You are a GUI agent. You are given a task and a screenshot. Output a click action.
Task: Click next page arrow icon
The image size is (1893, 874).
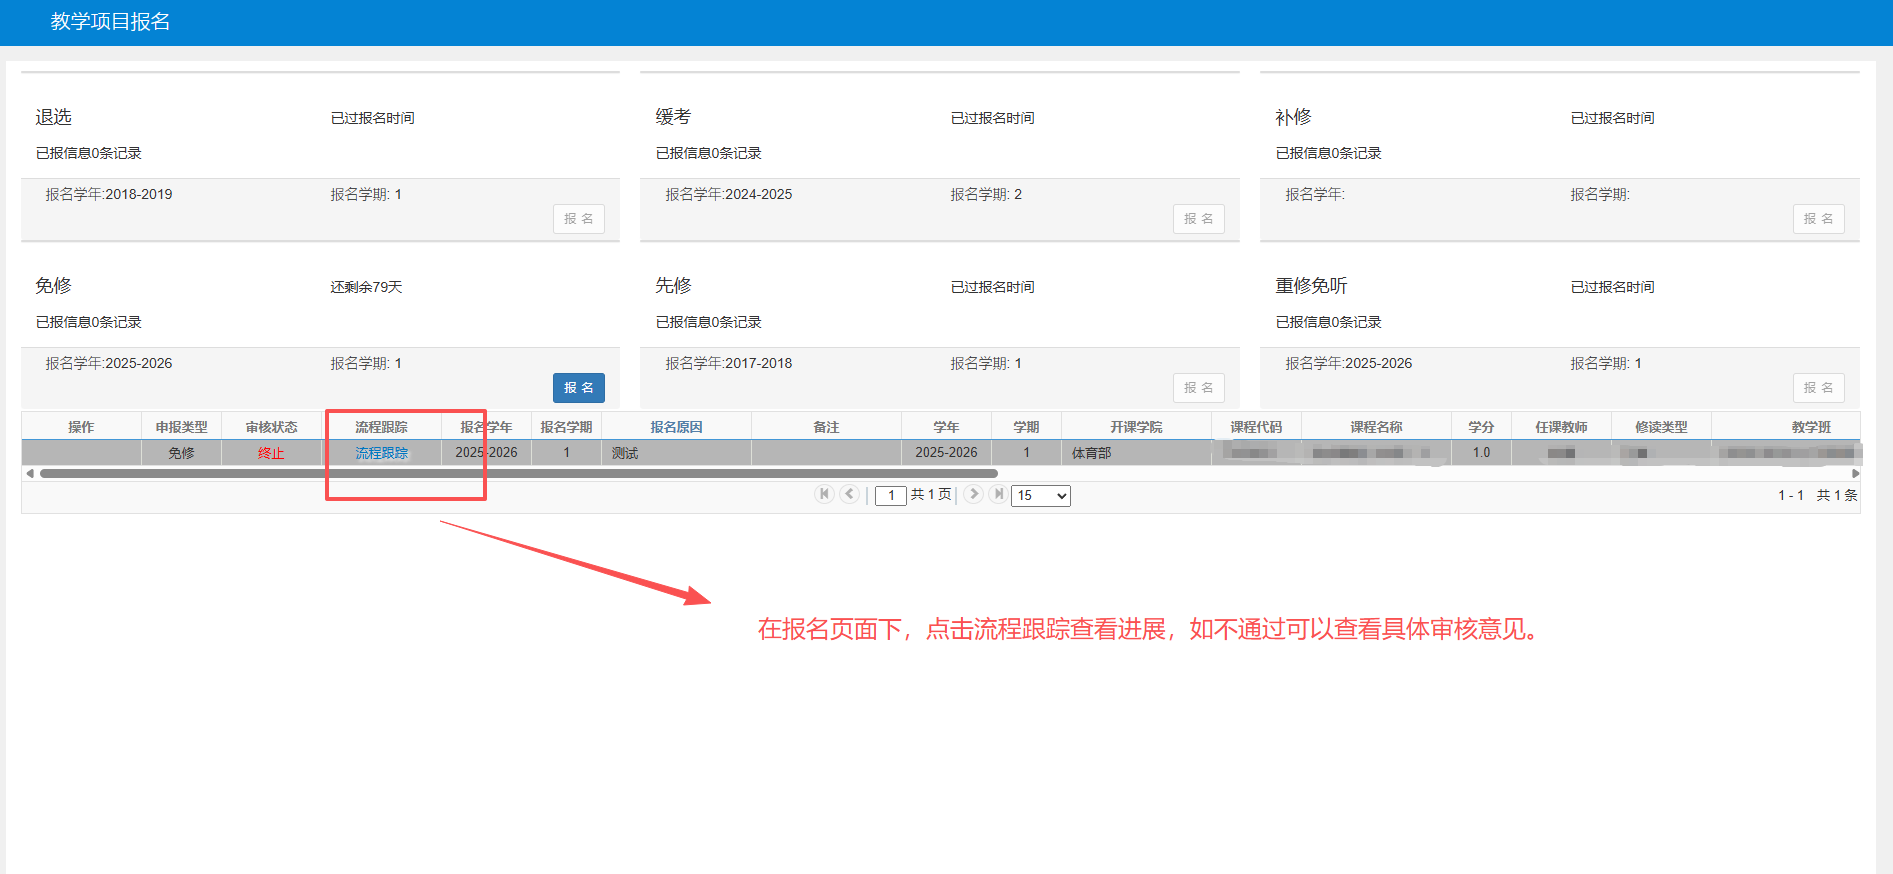tap(973, 494)
